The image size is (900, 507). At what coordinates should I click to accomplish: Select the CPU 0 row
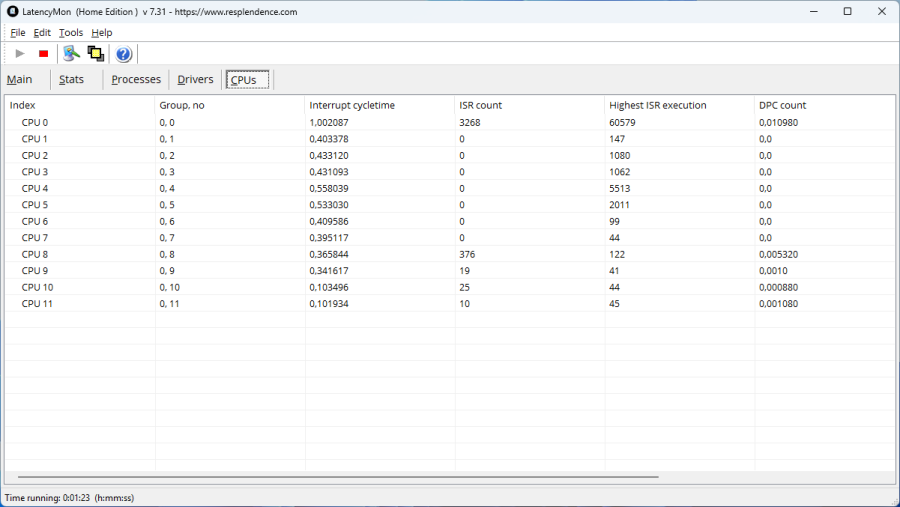(x=35, y=123)
